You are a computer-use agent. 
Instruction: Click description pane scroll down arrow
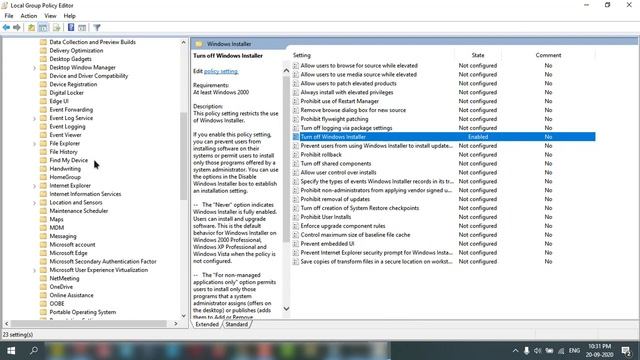click(286, 309)
